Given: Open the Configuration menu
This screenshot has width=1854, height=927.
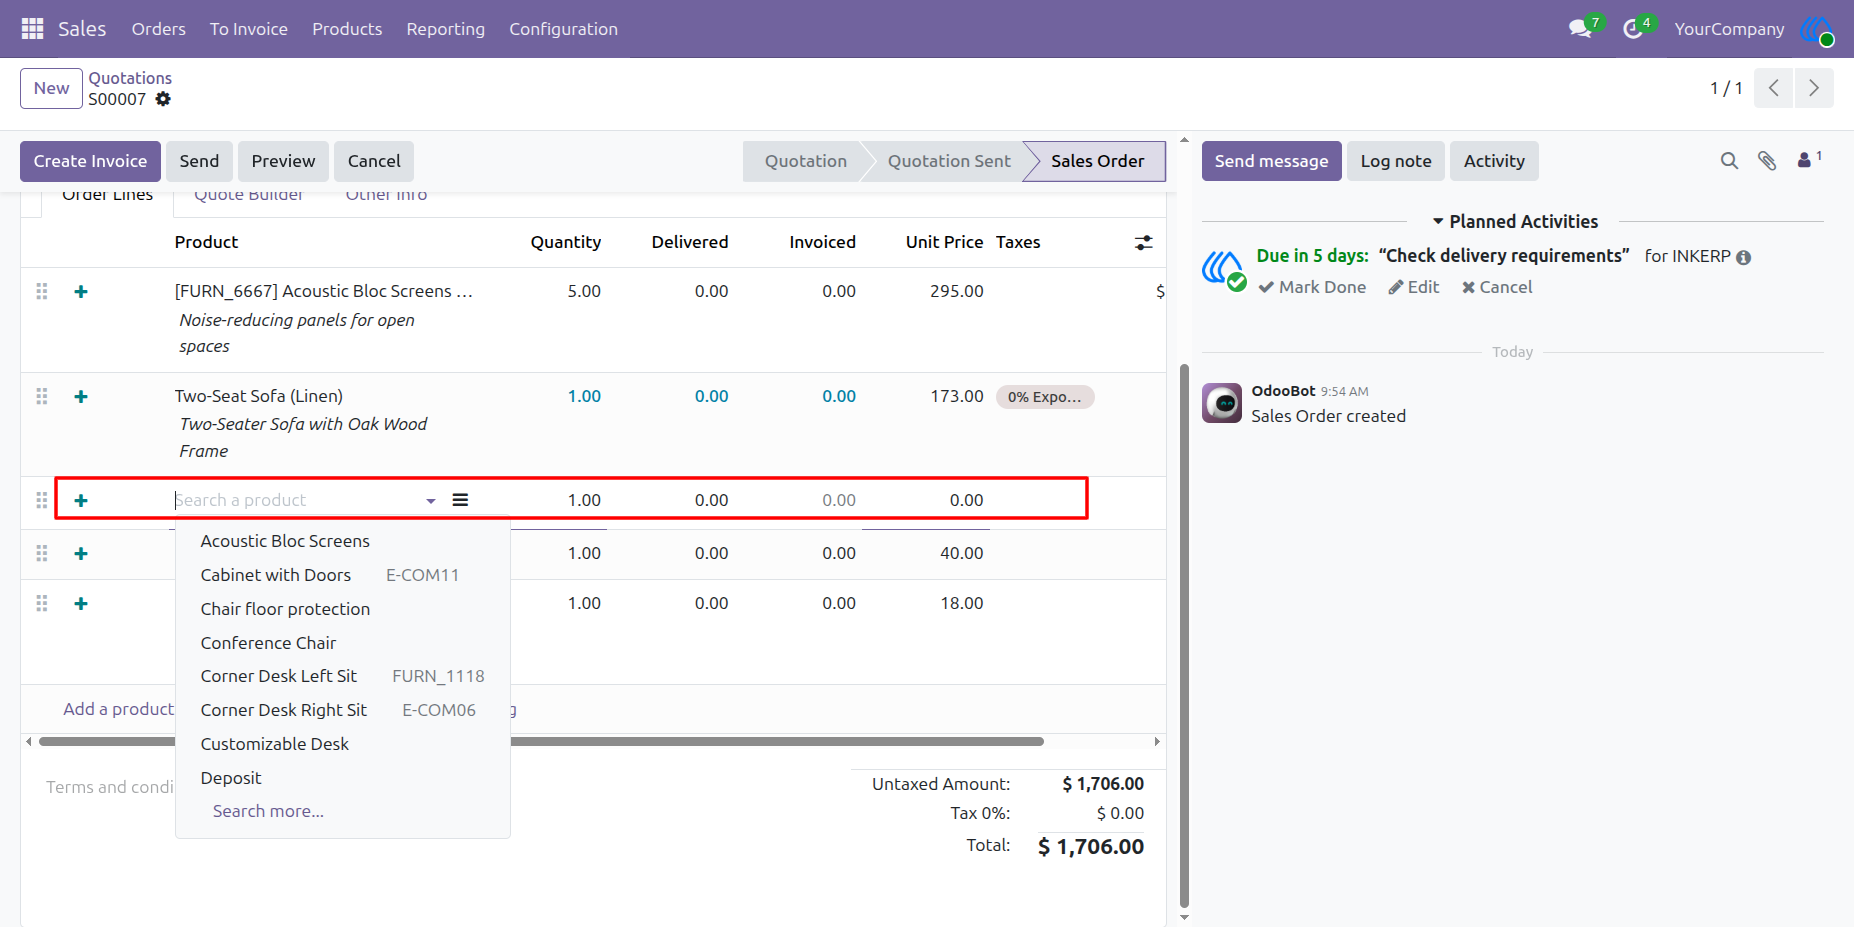Looking at the screenshot, I should click(564, 29).
